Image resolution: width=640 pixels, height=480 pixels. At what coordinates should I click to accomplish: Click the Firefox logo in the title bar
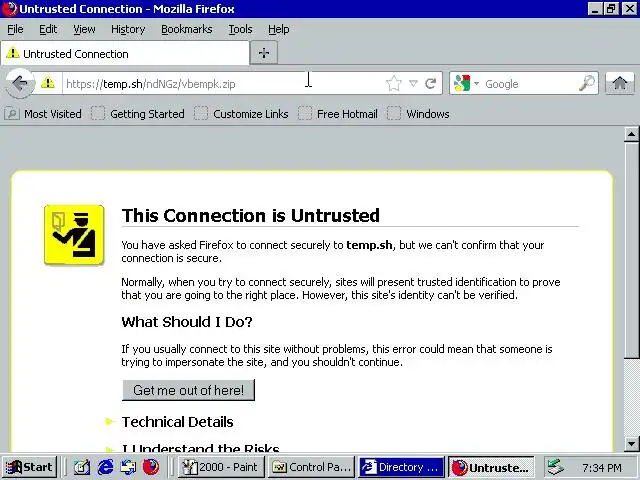pos(9,9)
